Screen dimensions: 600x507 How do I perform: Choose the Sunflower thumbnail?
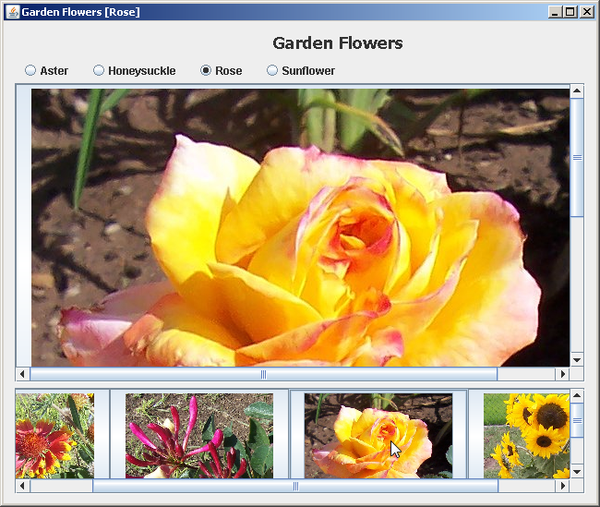point(525,435)
